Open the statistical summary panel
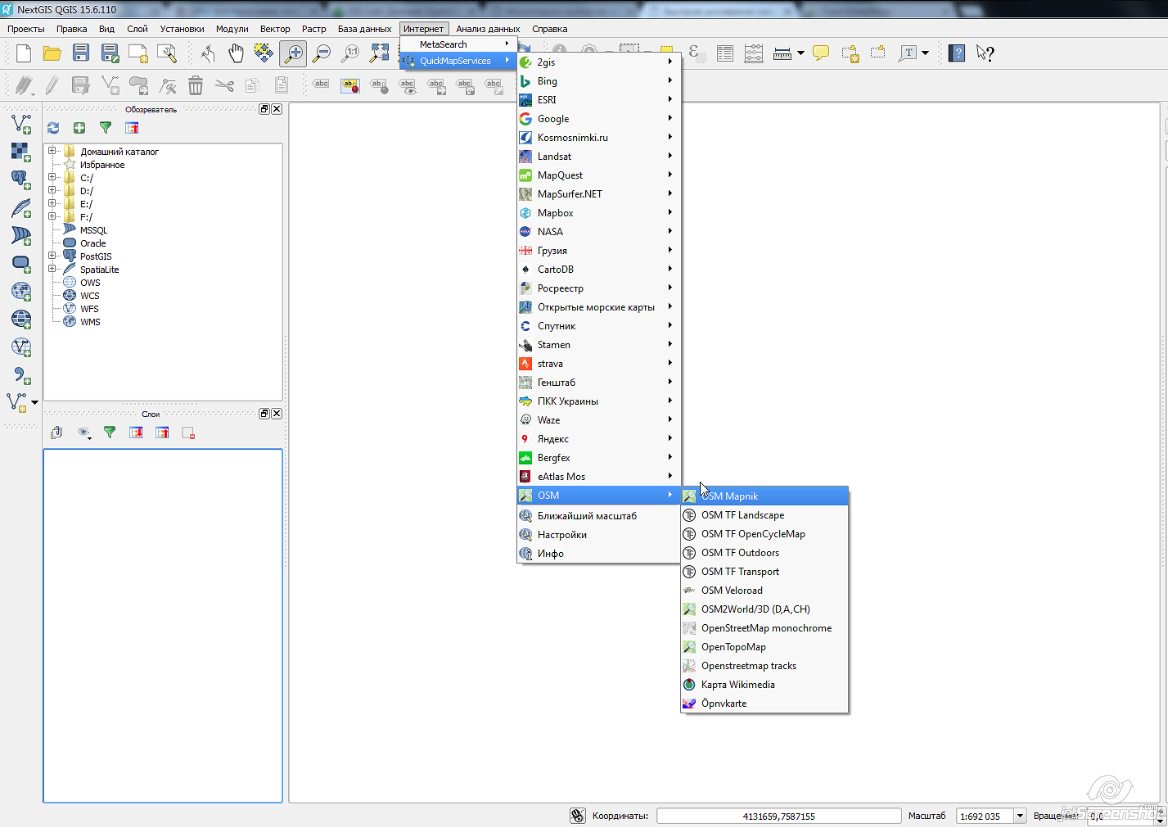1168x827 pixels. point(753,51)
